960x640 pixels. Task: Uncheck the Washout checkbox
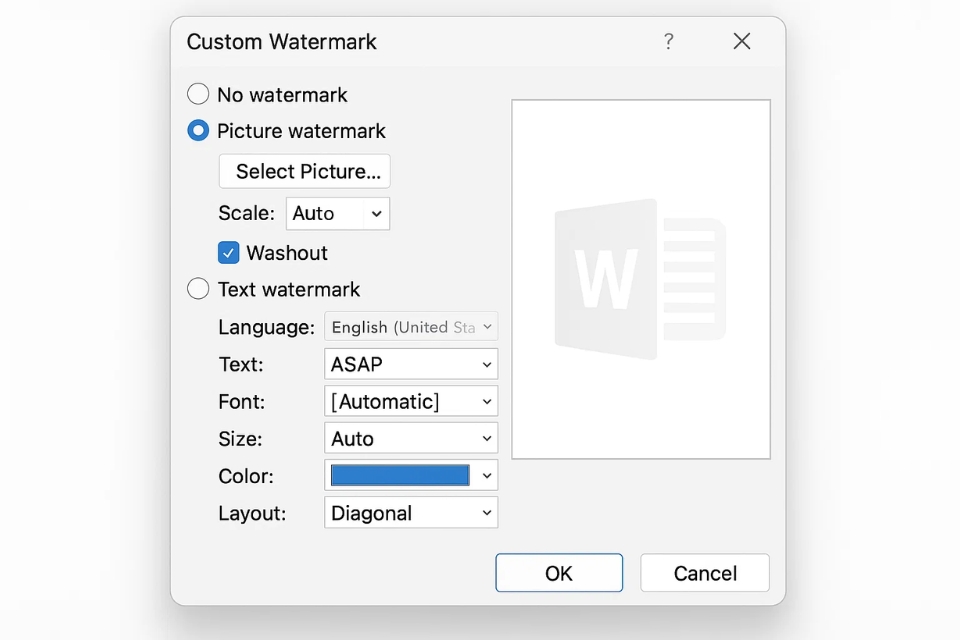pos(229,253)
